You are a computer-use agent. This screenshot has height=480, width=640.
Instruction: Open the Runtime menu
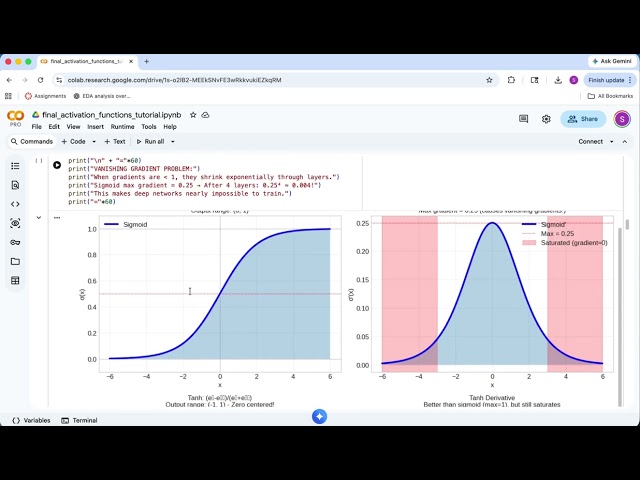coord(122,127)
